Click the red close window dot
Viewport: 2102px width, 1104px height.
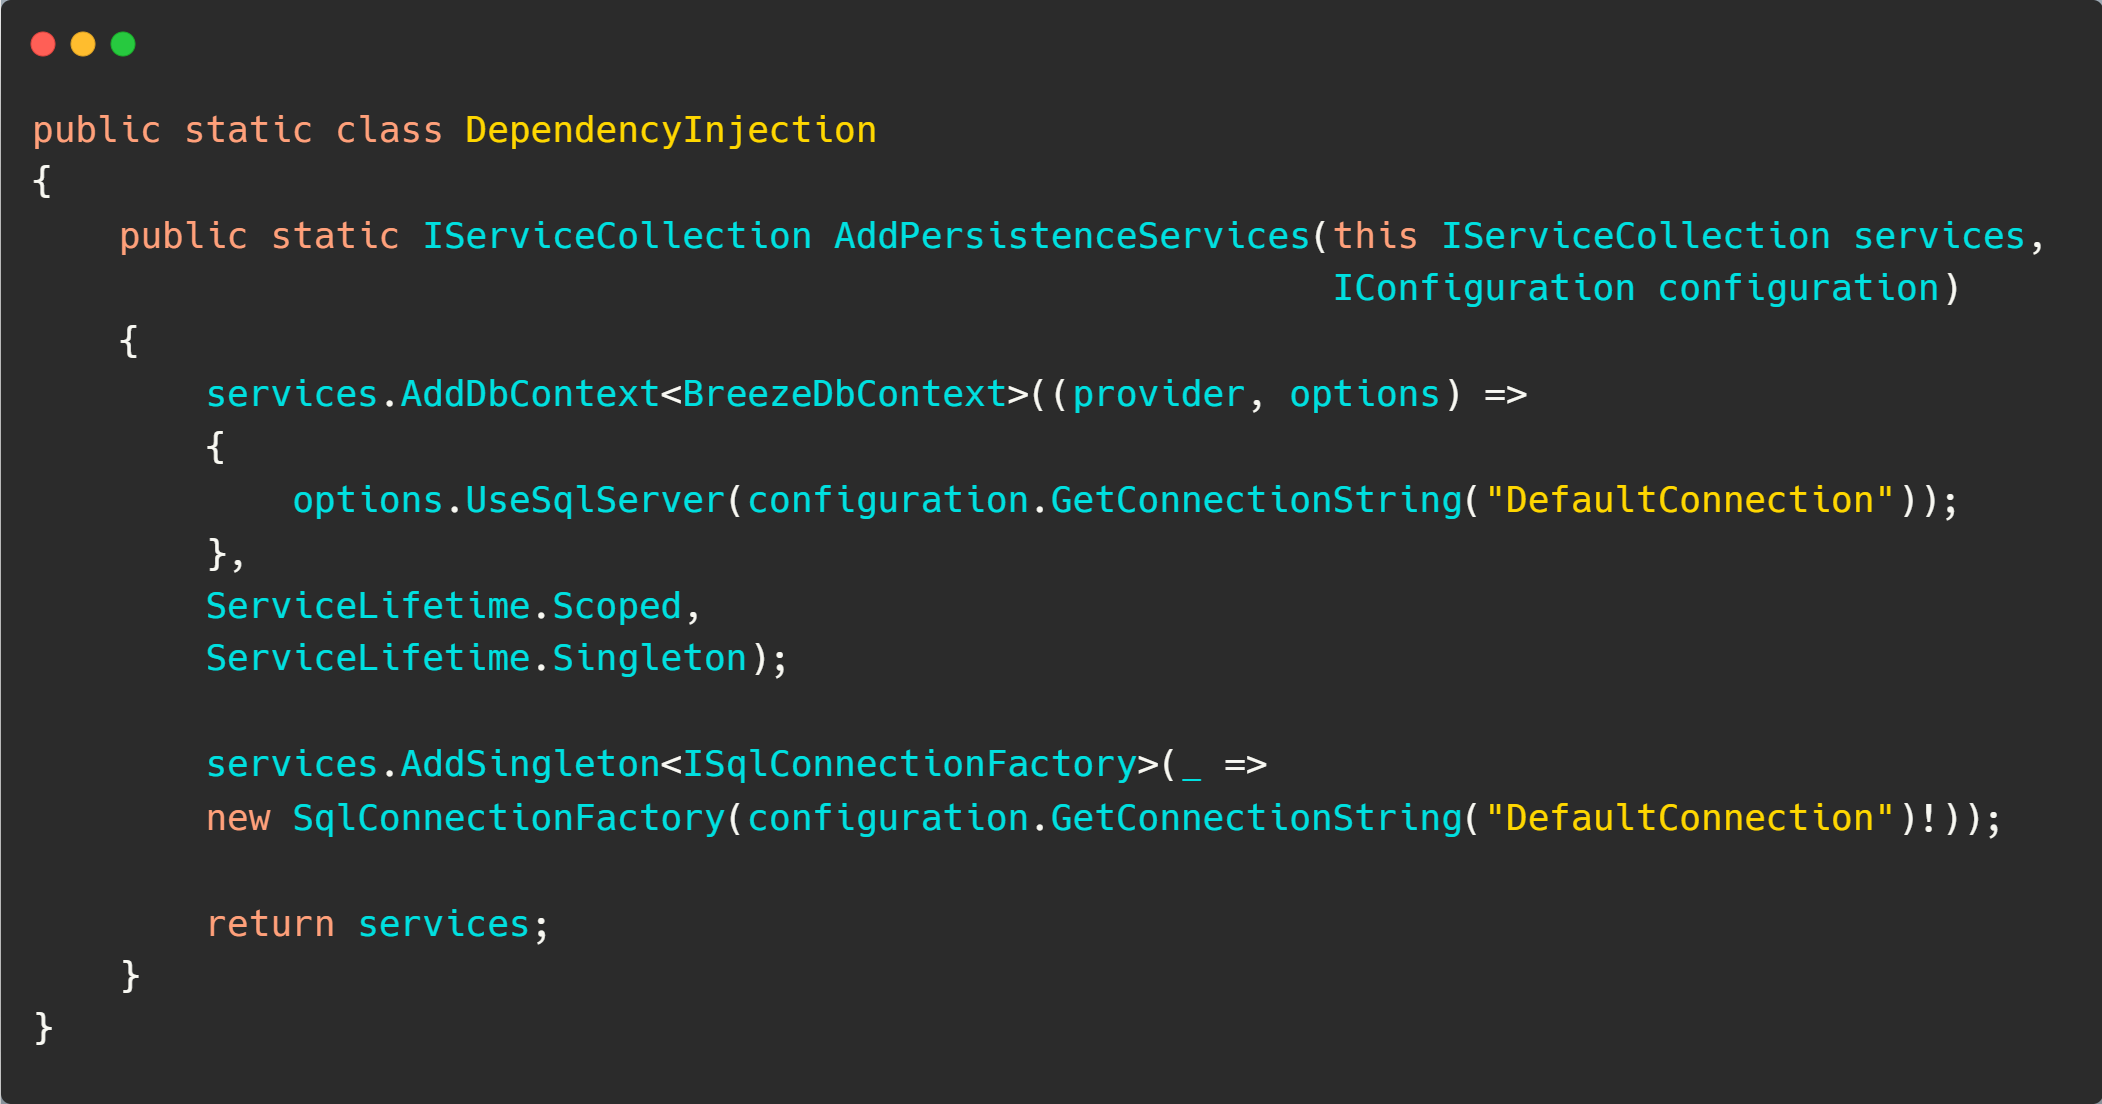[x=43, y=44]
